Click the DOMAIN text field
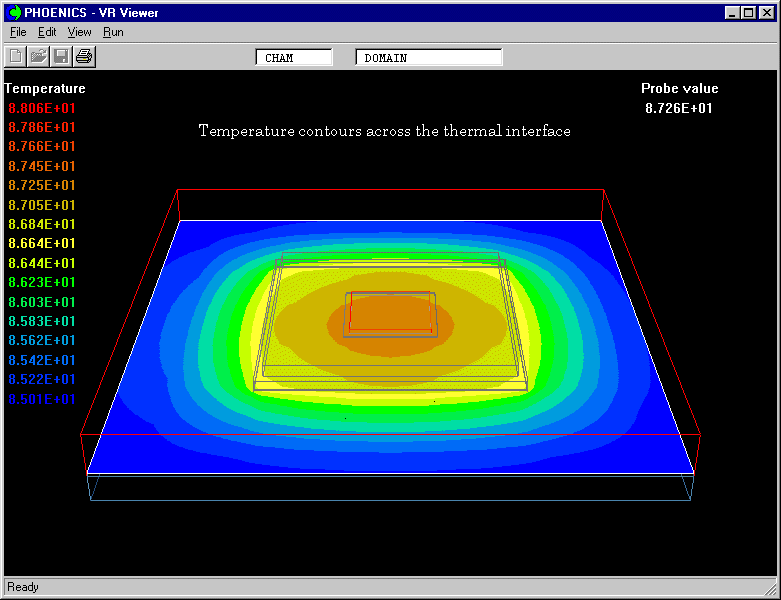The width and height of the screenshot is (781, 600). point(428,58)
